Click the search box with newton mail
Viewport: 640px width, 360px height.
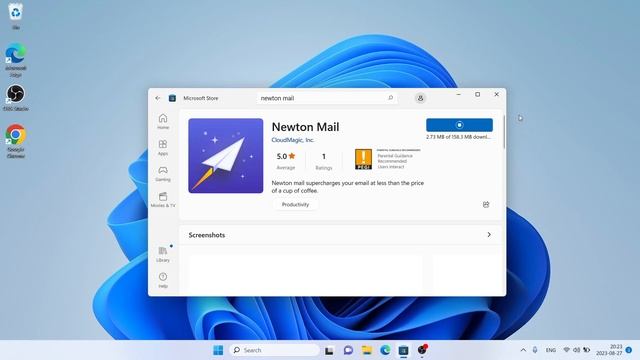click(x=327, y=98)
